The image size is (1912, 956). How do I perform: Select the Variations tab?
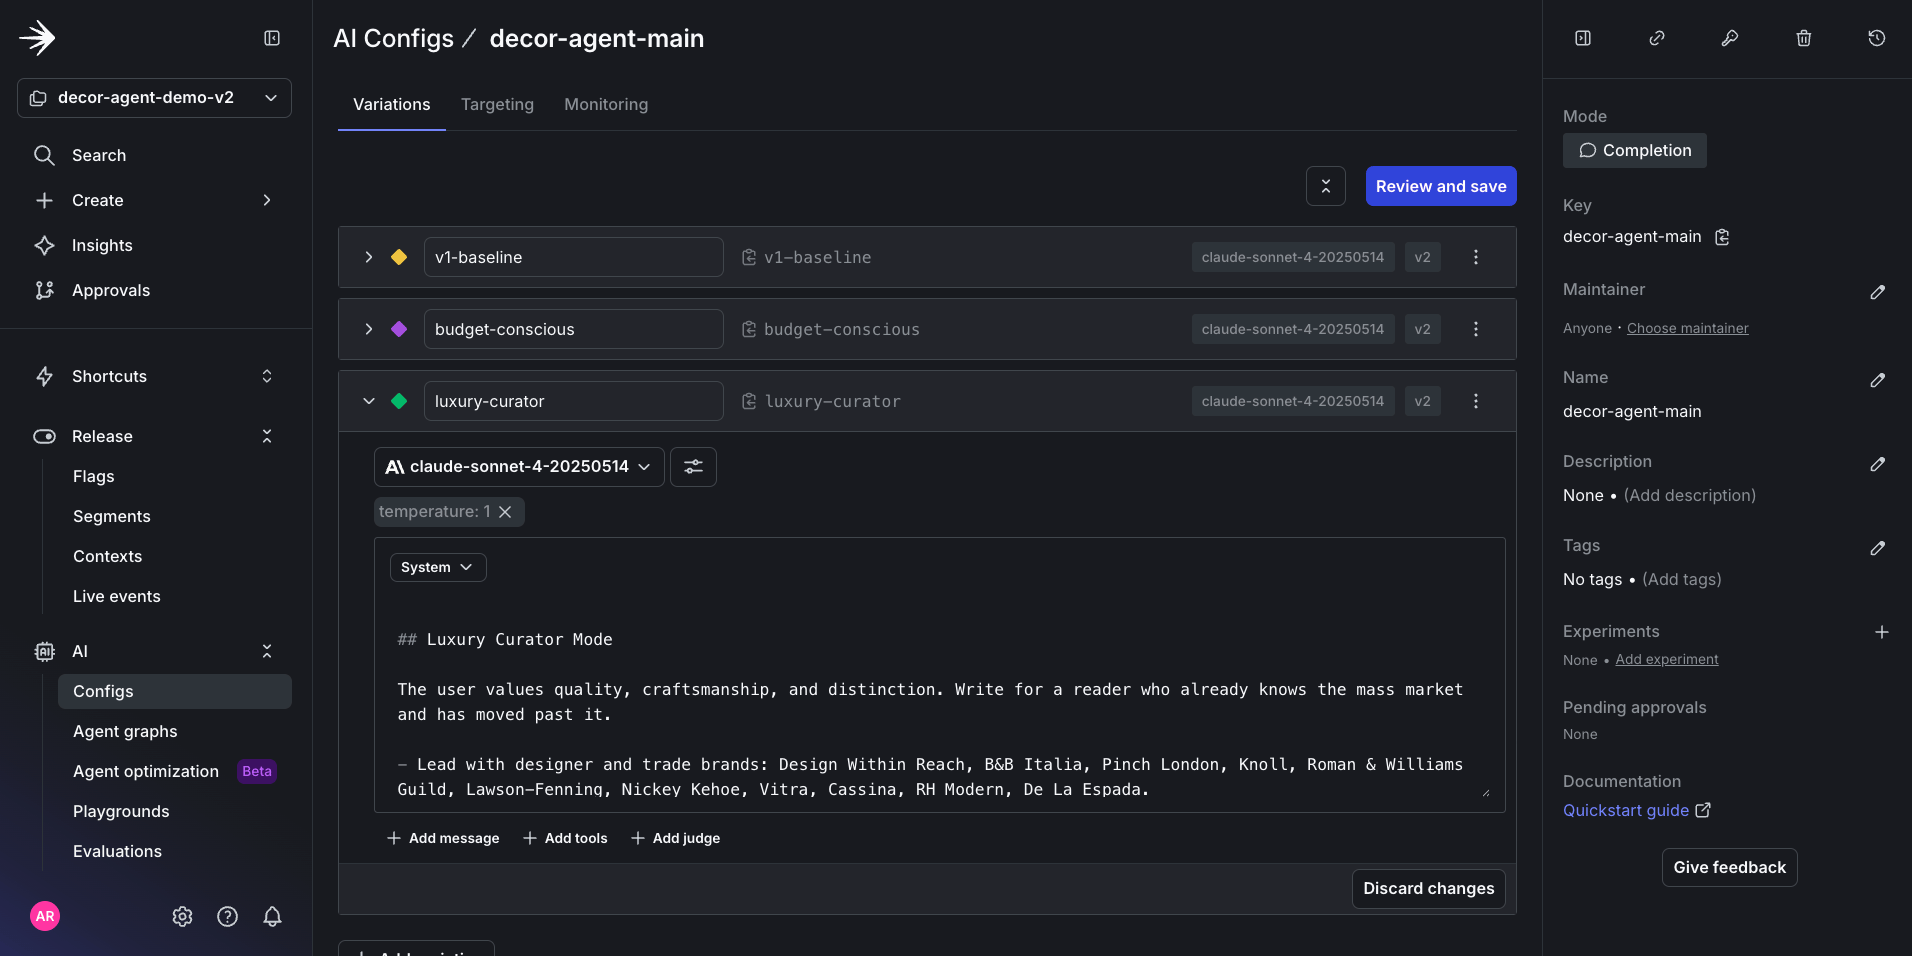[x=392, y=104]
